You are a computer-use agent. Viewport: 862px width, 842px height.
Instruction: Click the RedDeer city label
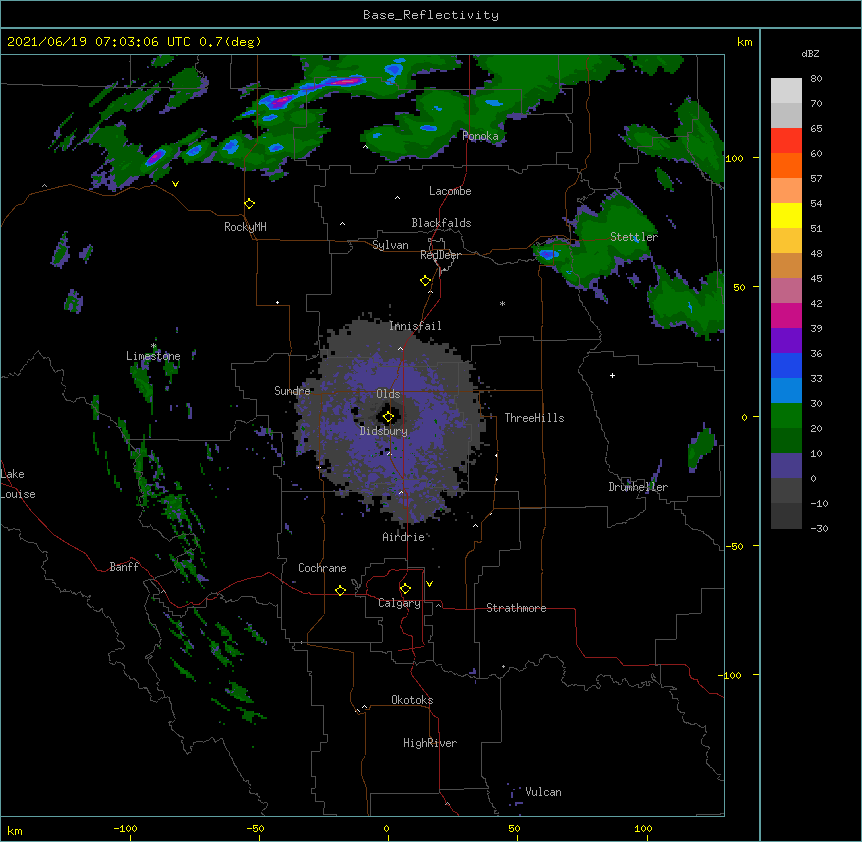(440, 255)
